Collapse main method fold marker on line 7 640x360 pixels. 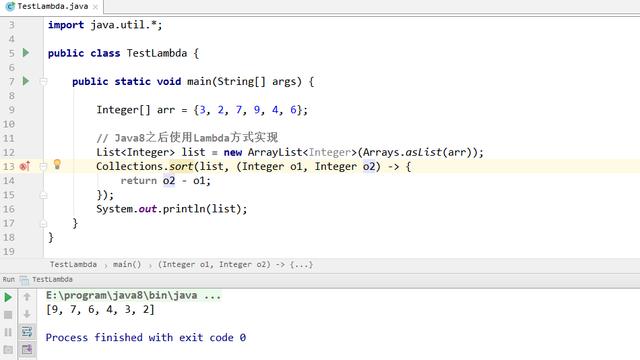pos(43,82)
